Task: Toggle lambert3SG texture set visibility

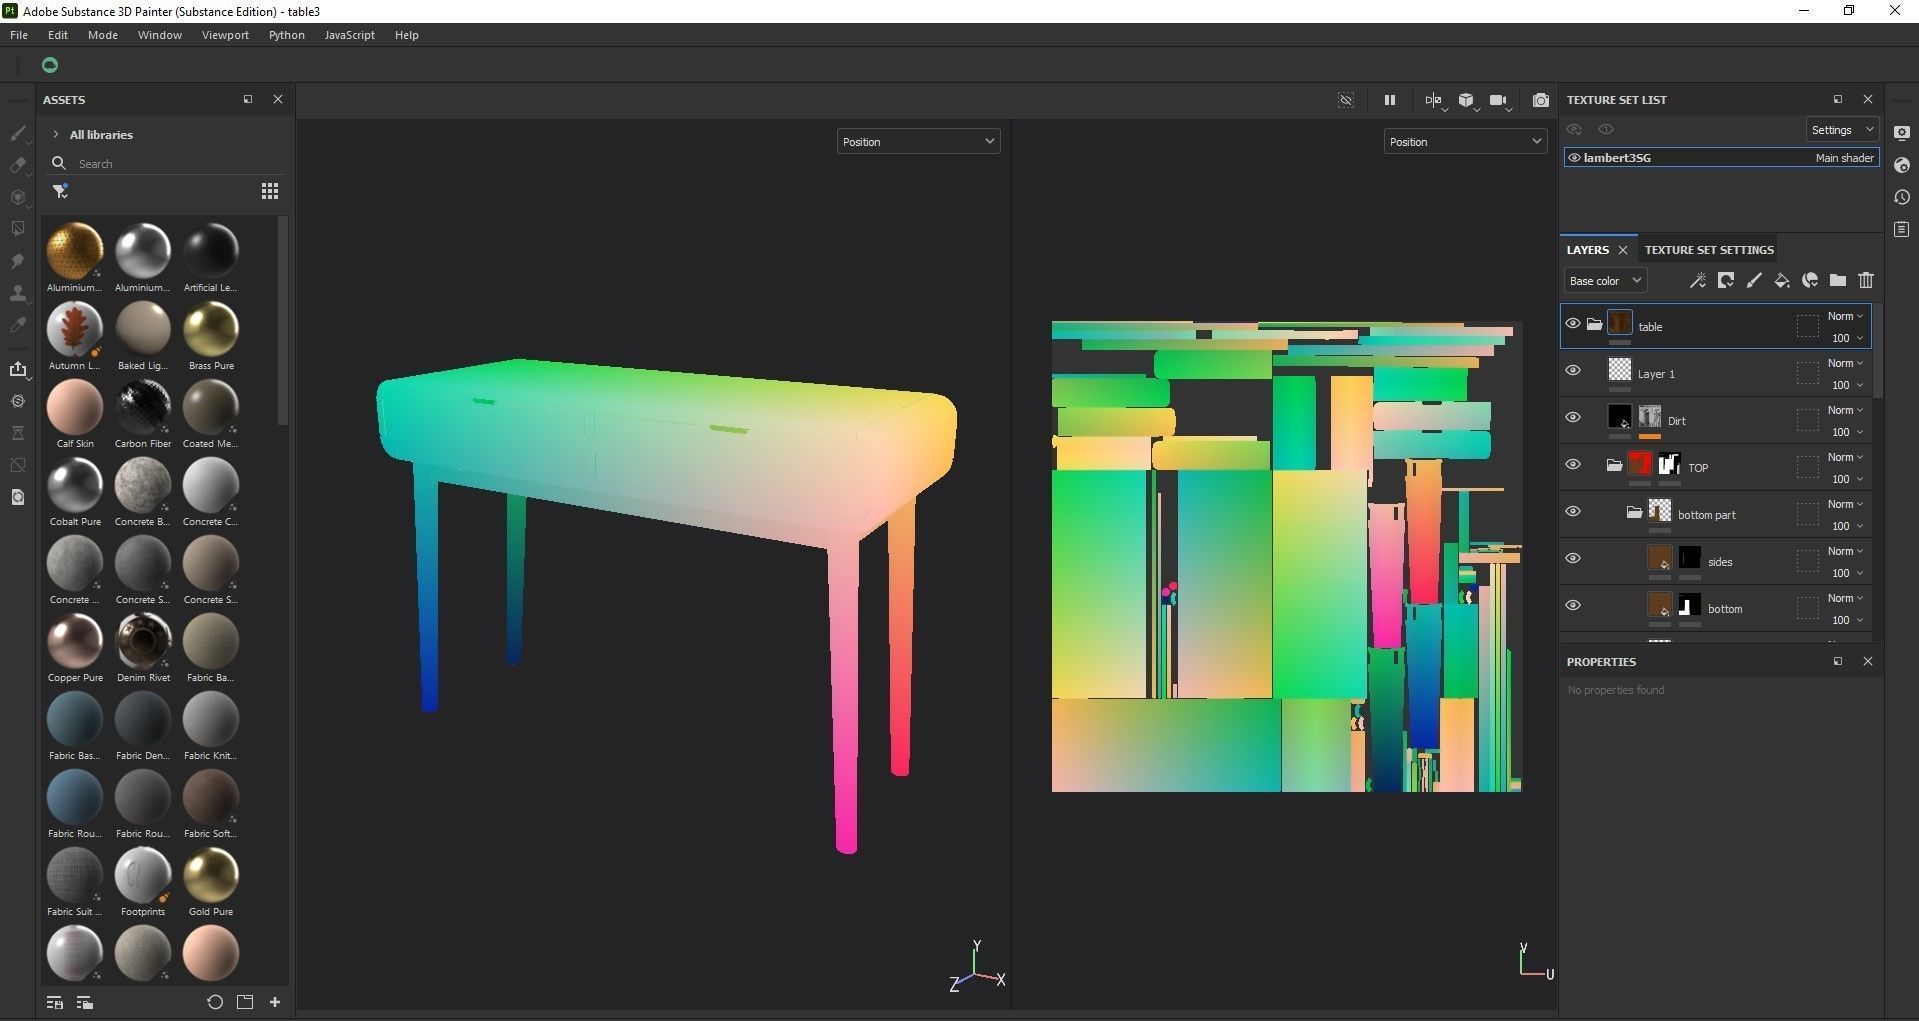Action: coord(1574,158)
